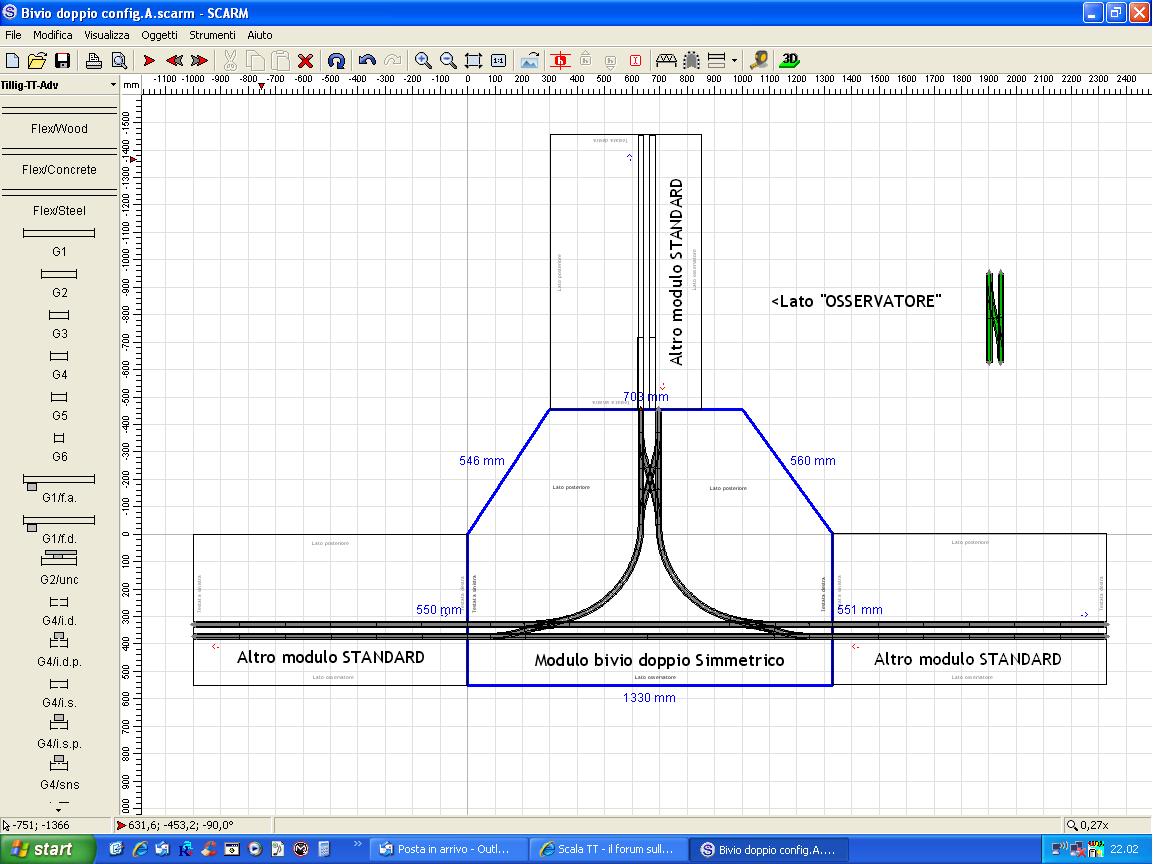The height and width of the screenshot is (864, 1156).
Task: Open the Visualizza menu
Action: (x=107, y=35)
